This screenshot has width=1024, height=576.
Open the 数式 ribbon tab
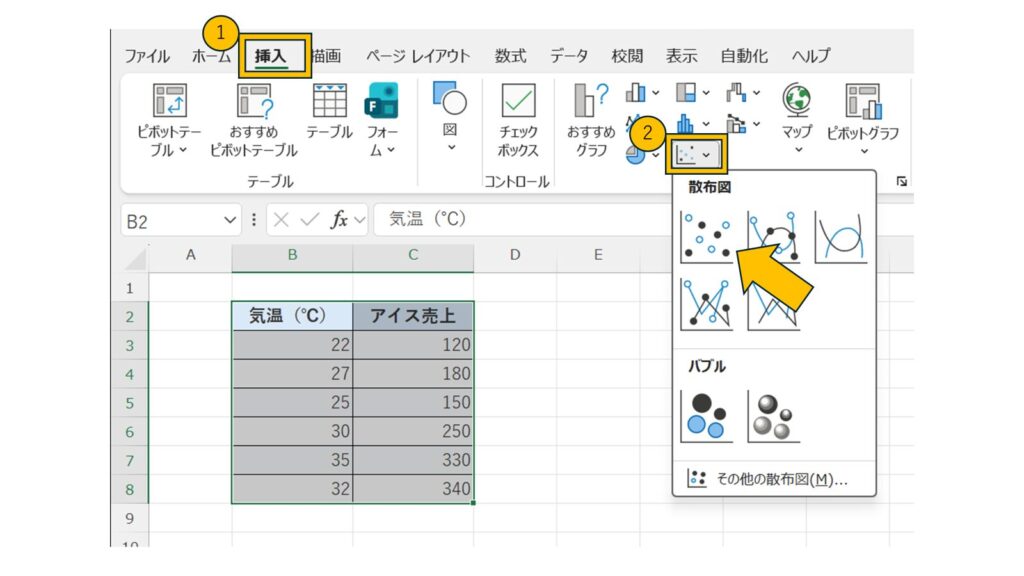coord(510,56)
